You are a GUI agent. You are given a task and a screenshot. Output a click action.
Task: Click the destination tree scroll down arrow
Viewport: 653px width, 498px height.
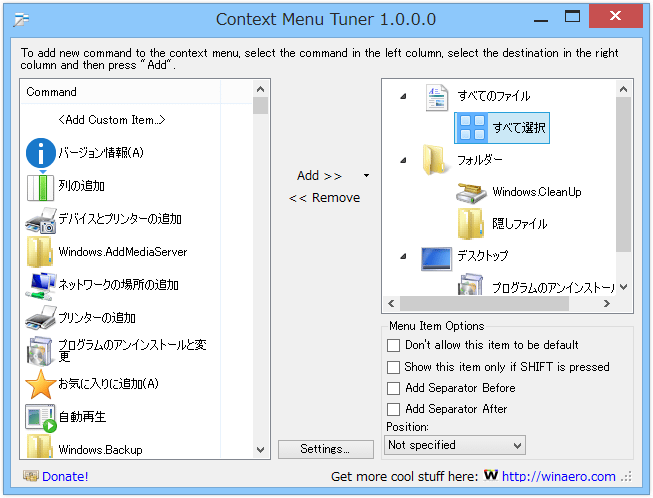[623, 287]
